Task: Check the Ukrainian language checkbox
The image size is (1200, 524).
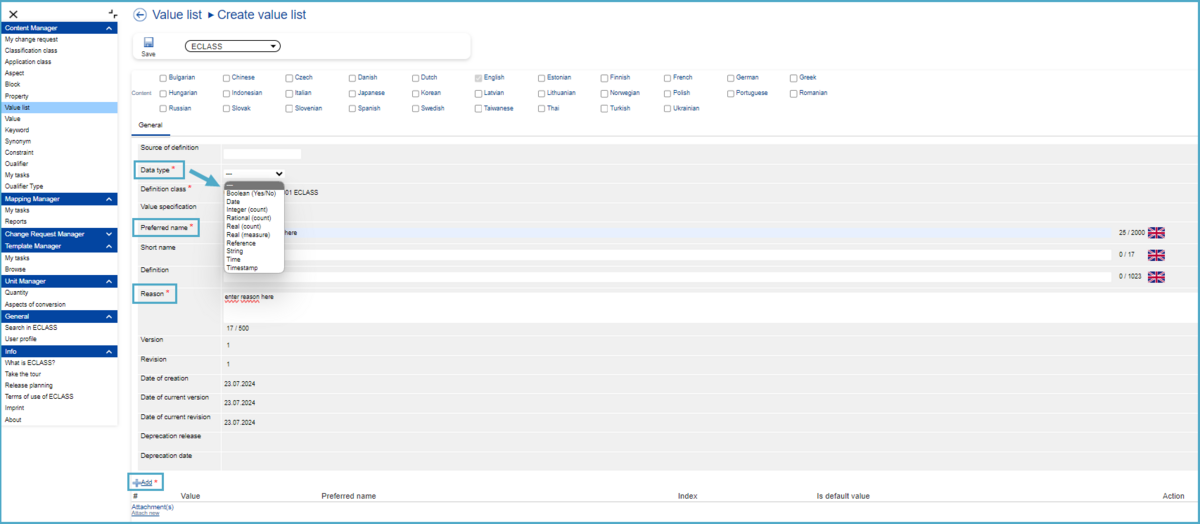Action: click(x=668, y=108)
